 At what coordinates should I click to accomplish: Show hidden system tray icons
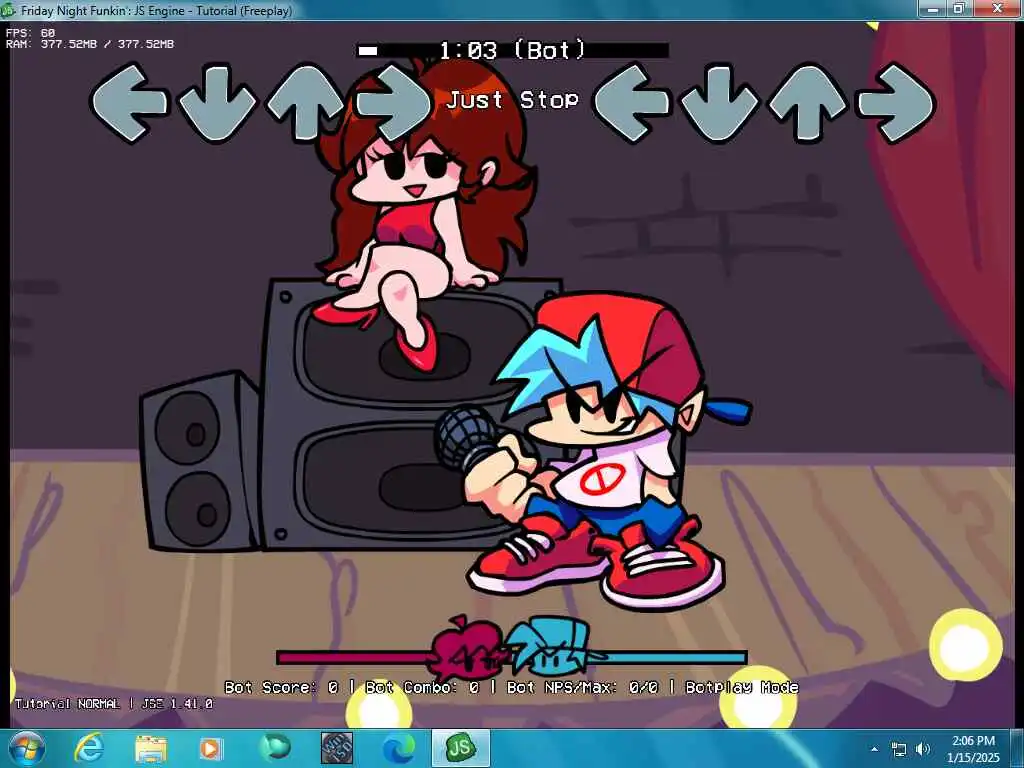pos(874,749)
